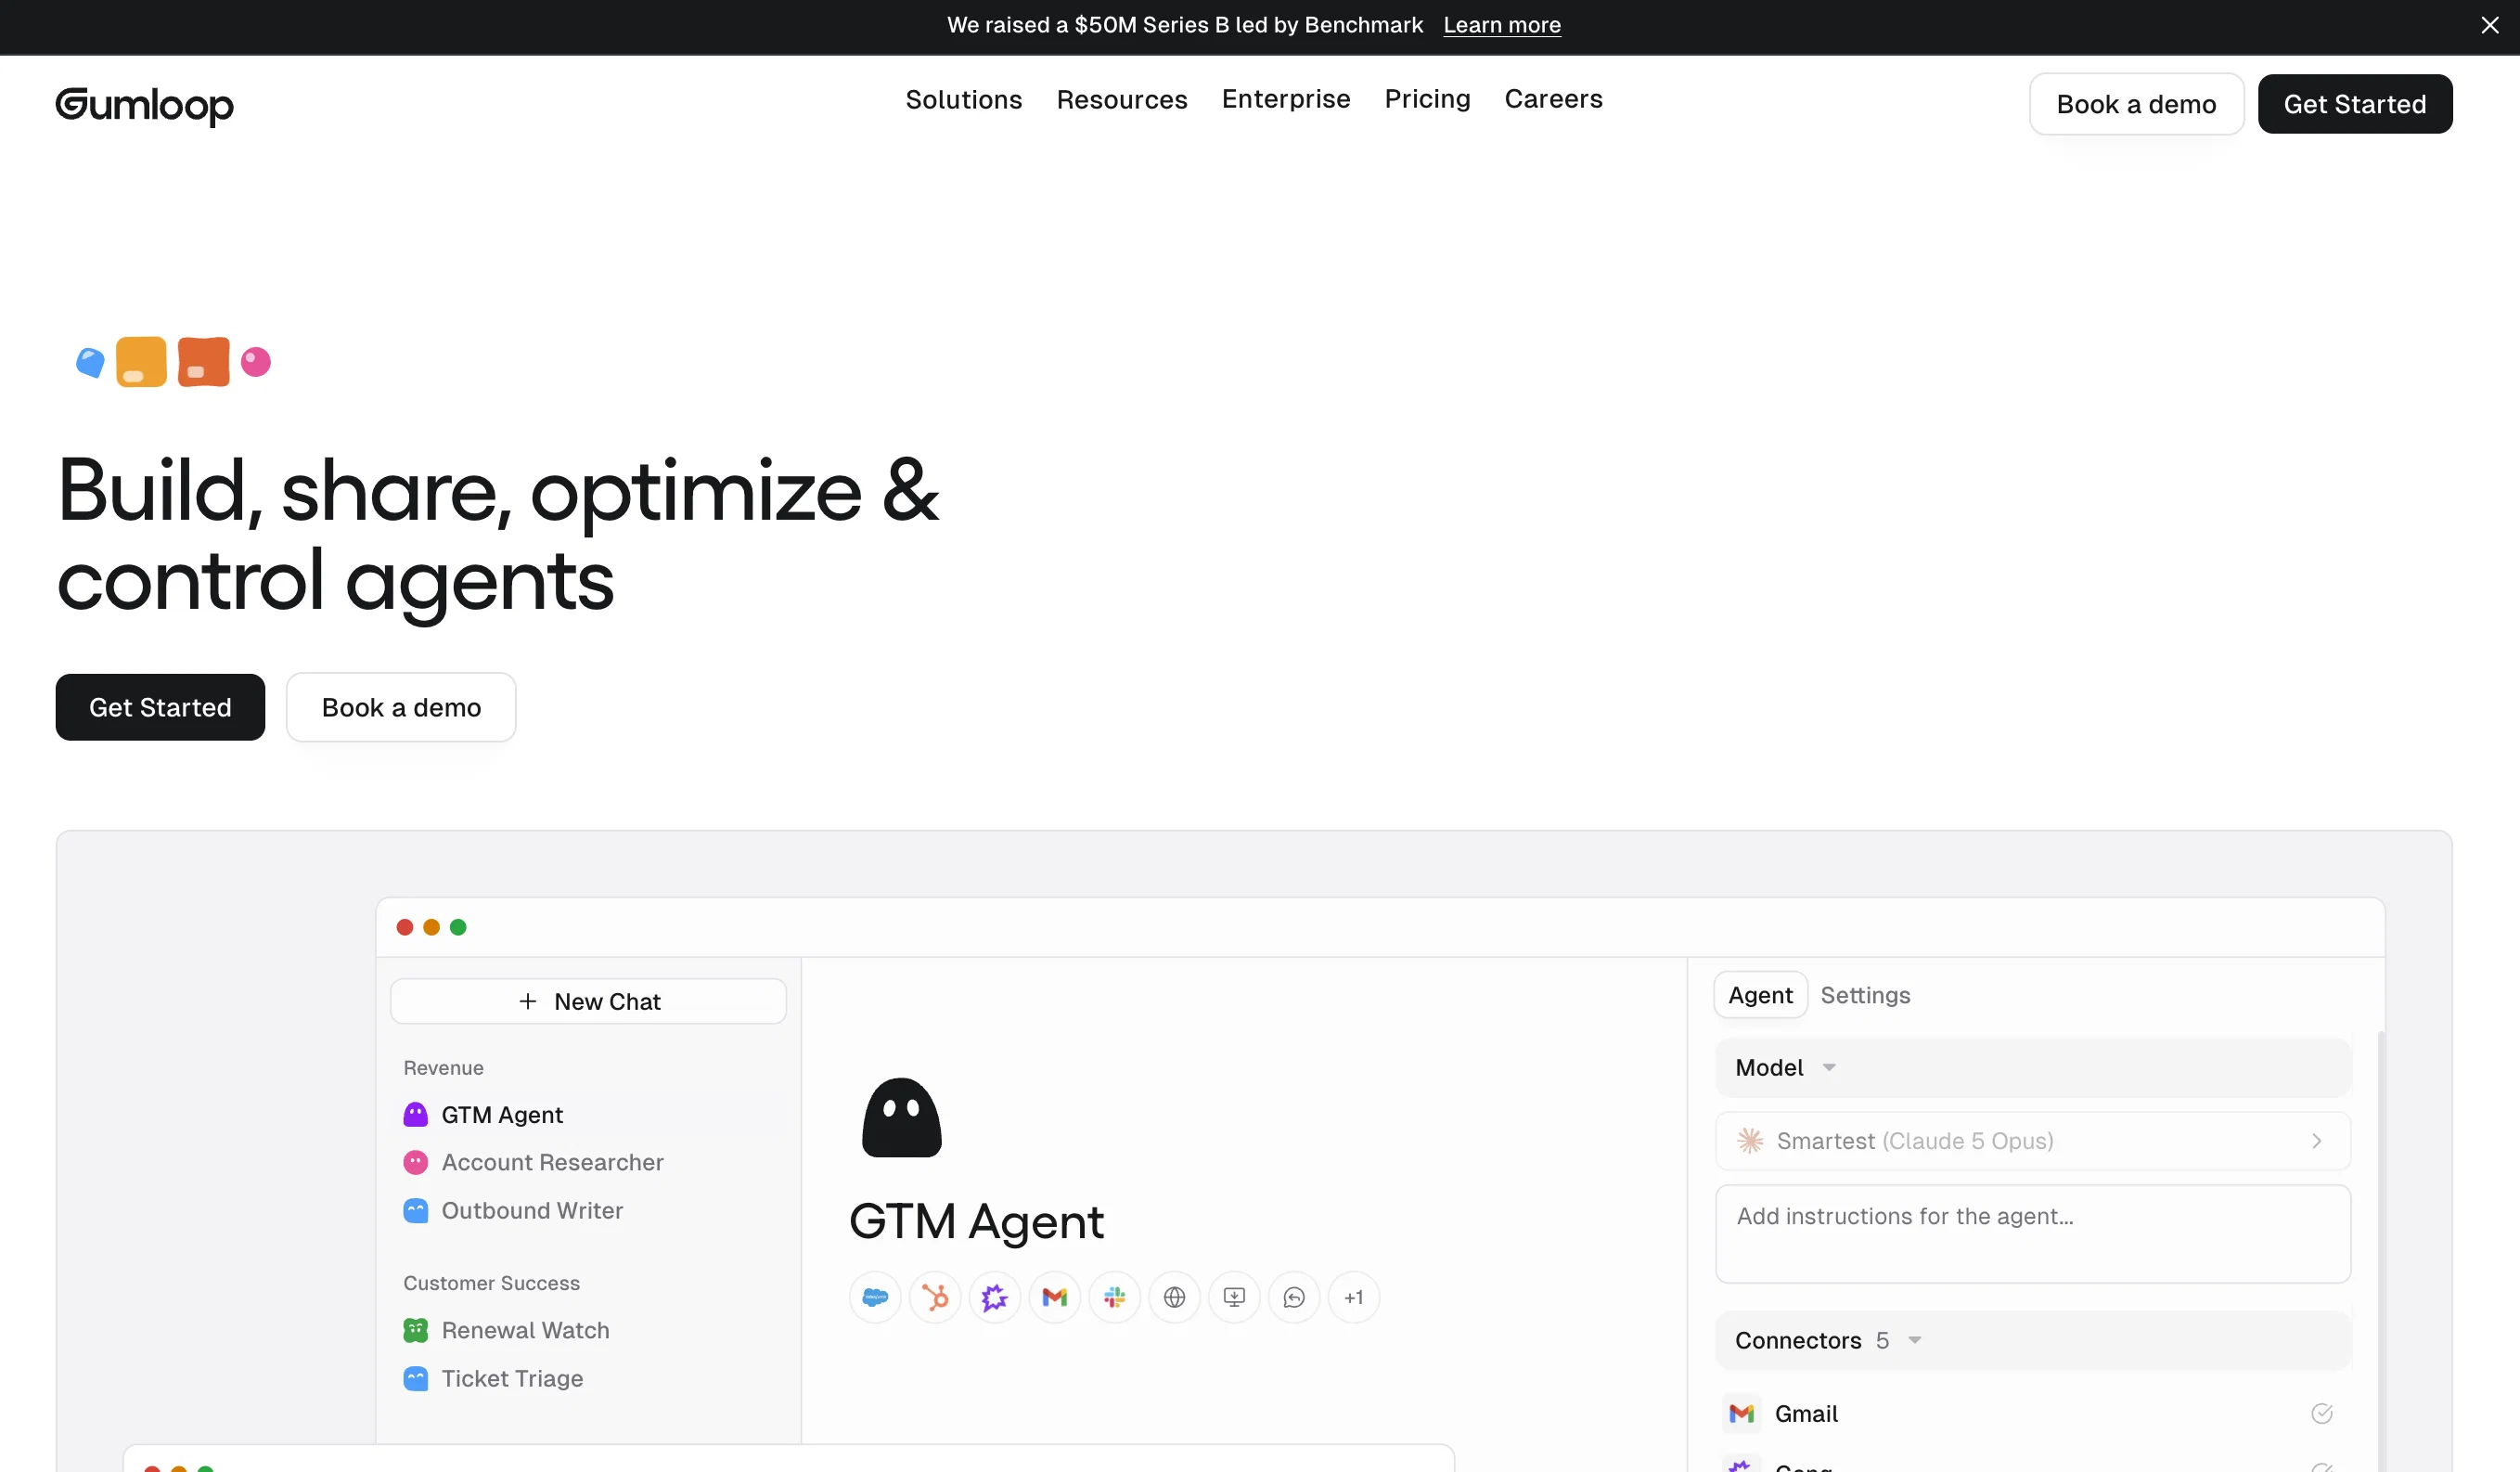Viewport: 2520px width, 1472px height.
Task: Go to the Enterprise page
Action: tap(1286, 99)
